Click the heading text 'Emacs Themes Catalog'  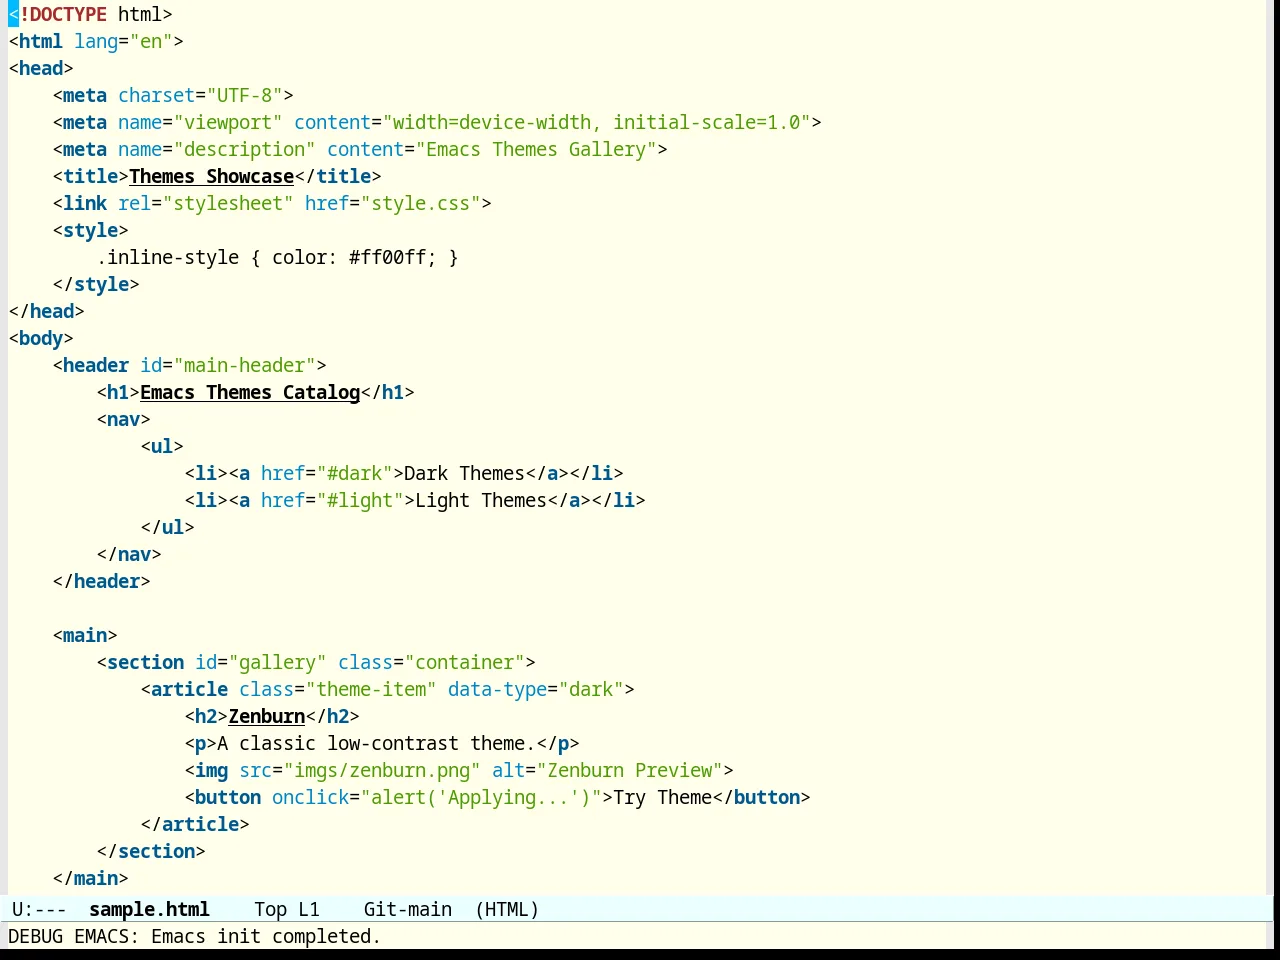tap(250, 392)
